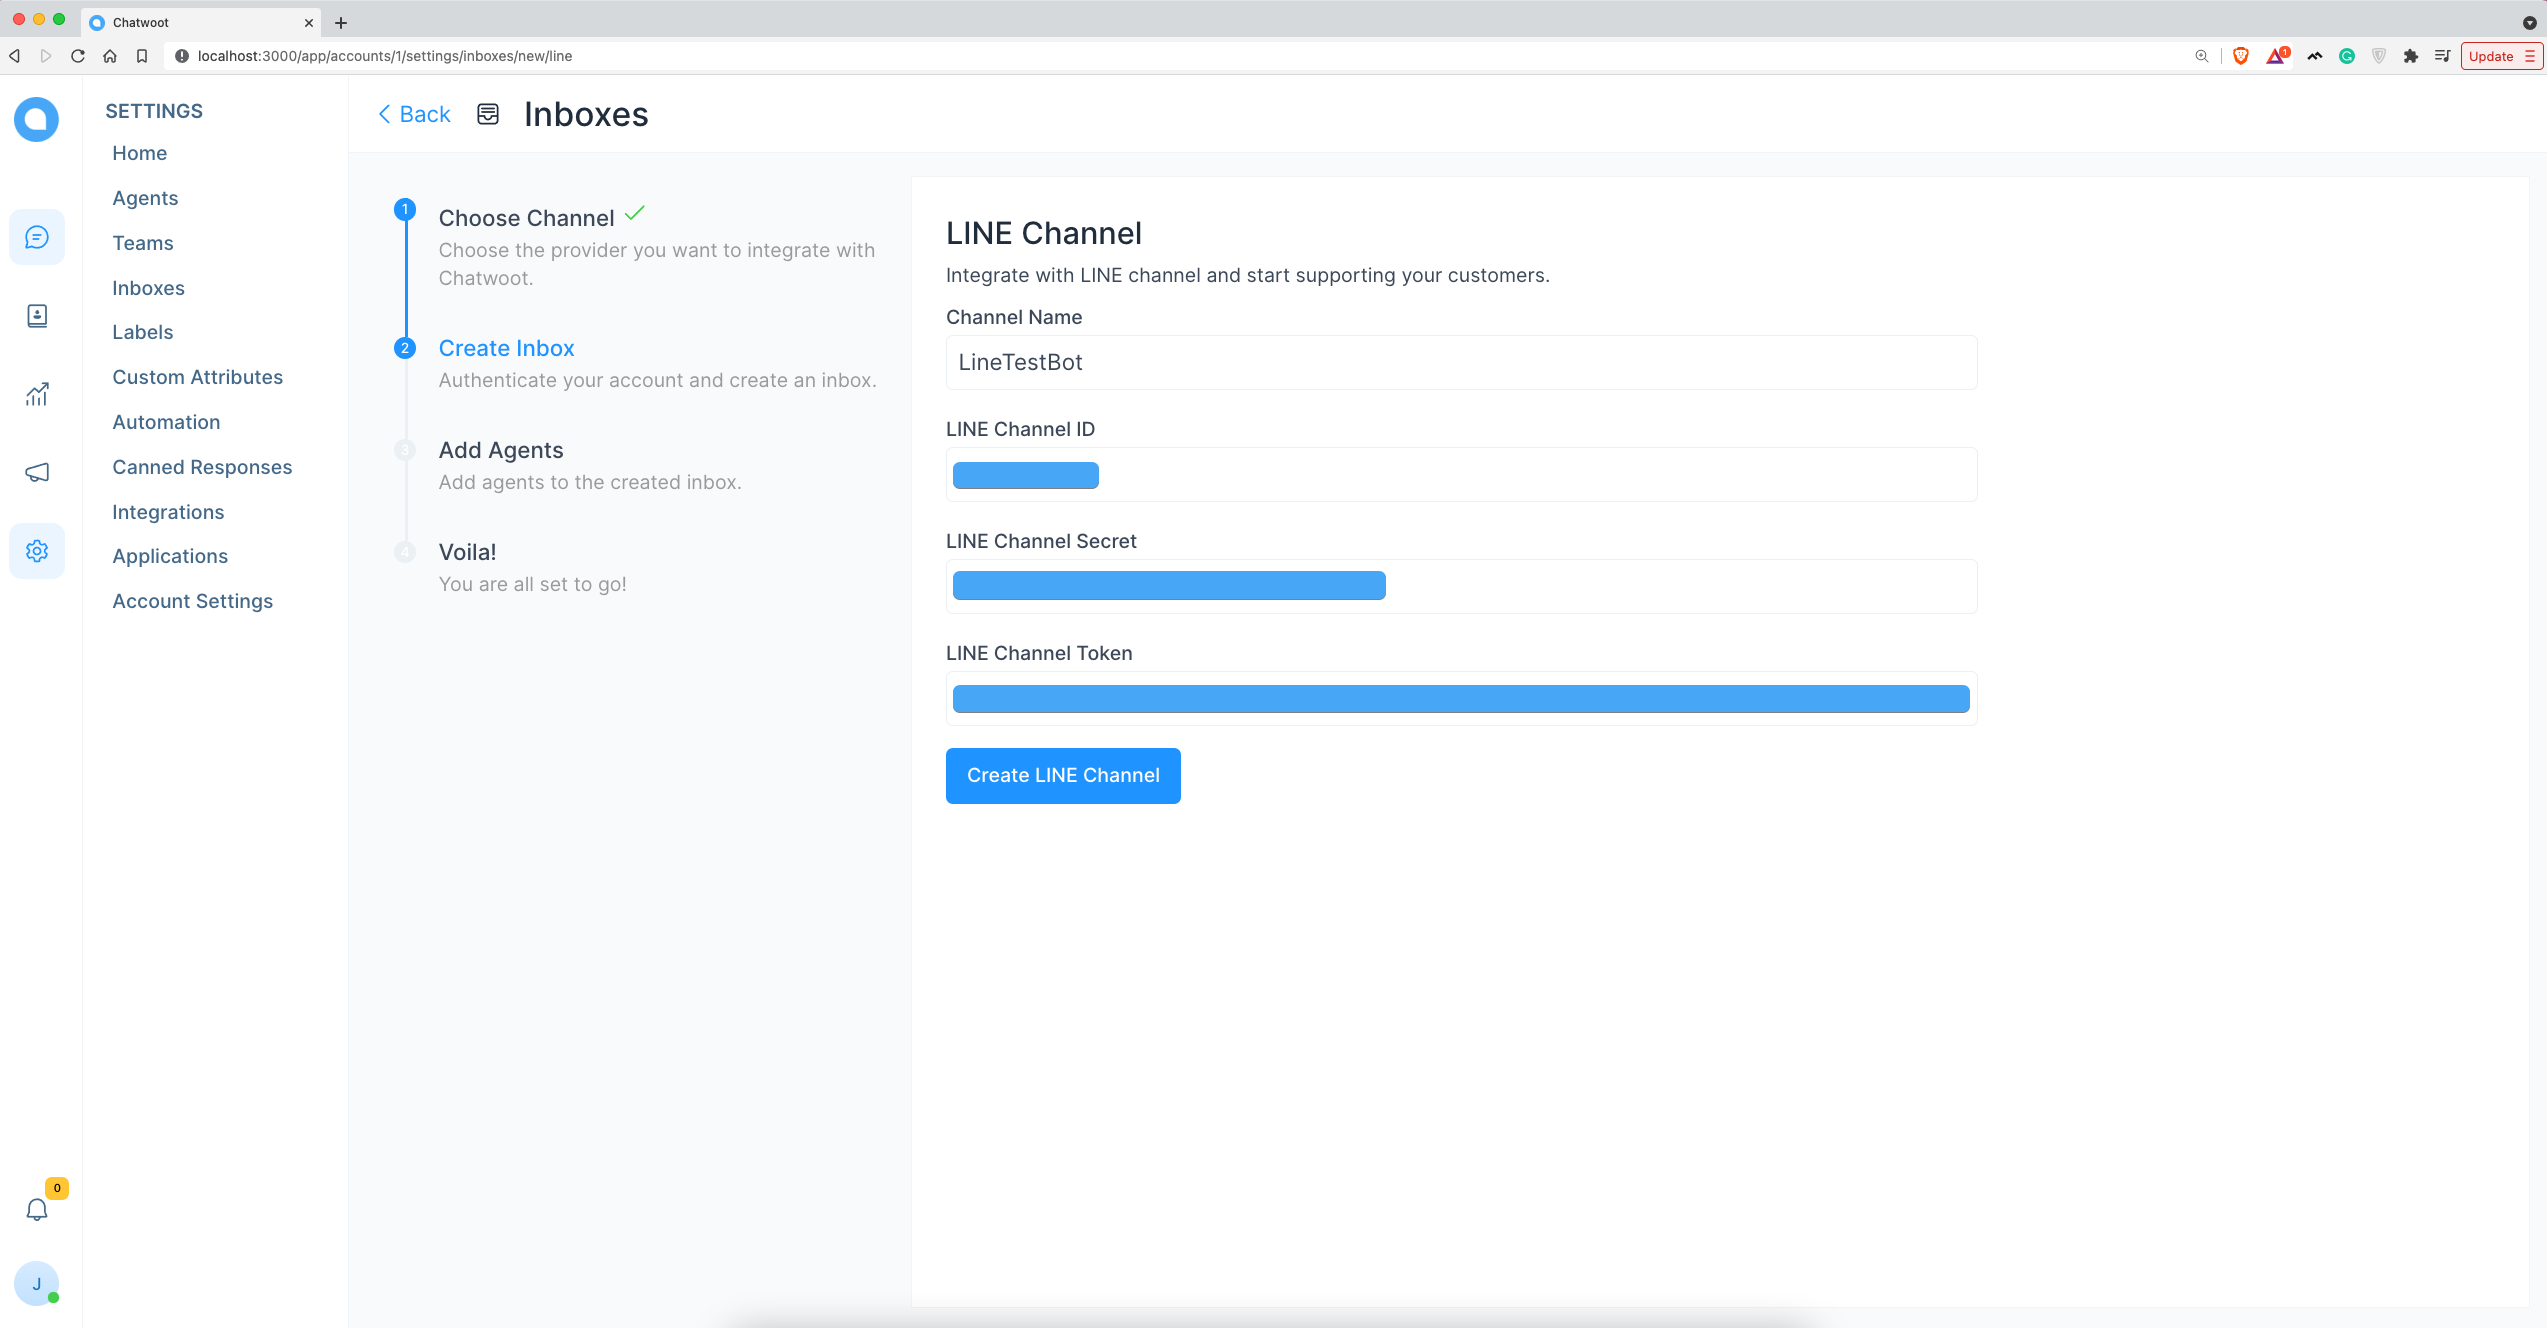Click the Inboxes header icon
Screen dimensions: 2547x1328
[x=488, y=114]
